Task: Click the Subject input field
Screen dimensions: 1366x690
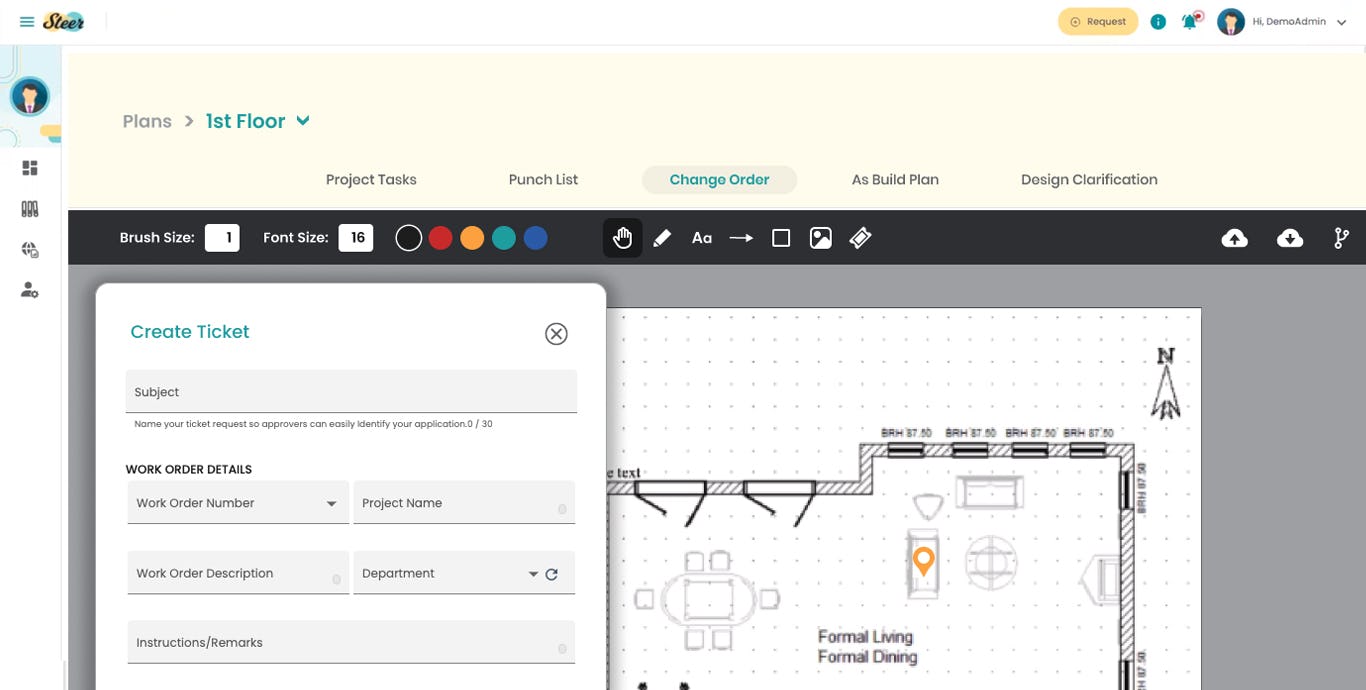Action: pyautogui.click(x=351, y=391)
